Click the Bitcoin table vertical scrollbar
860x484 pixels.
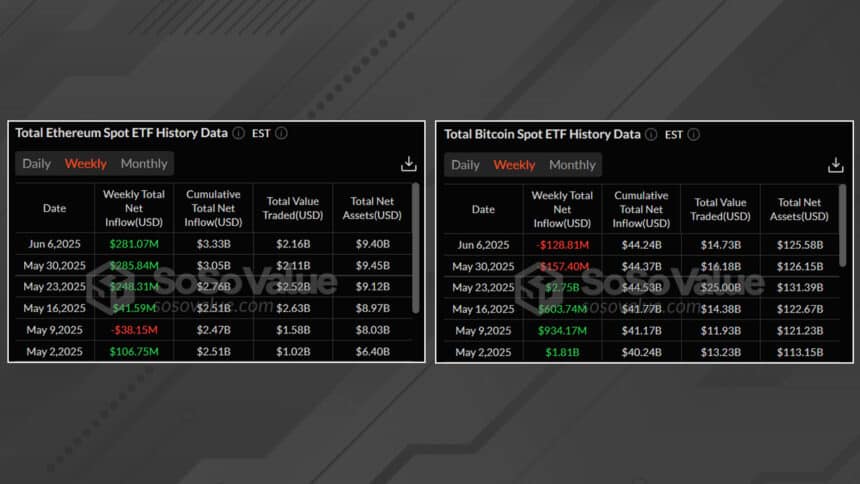click(x=842, y=226)
